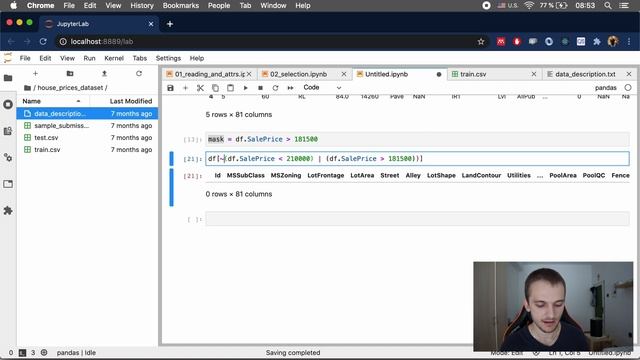Image resolution: width=640 pixels, height=360 pixels.
Task: Open the Chrome extensions puzzle icon in the browser toolbar
Action: [597, 42]
